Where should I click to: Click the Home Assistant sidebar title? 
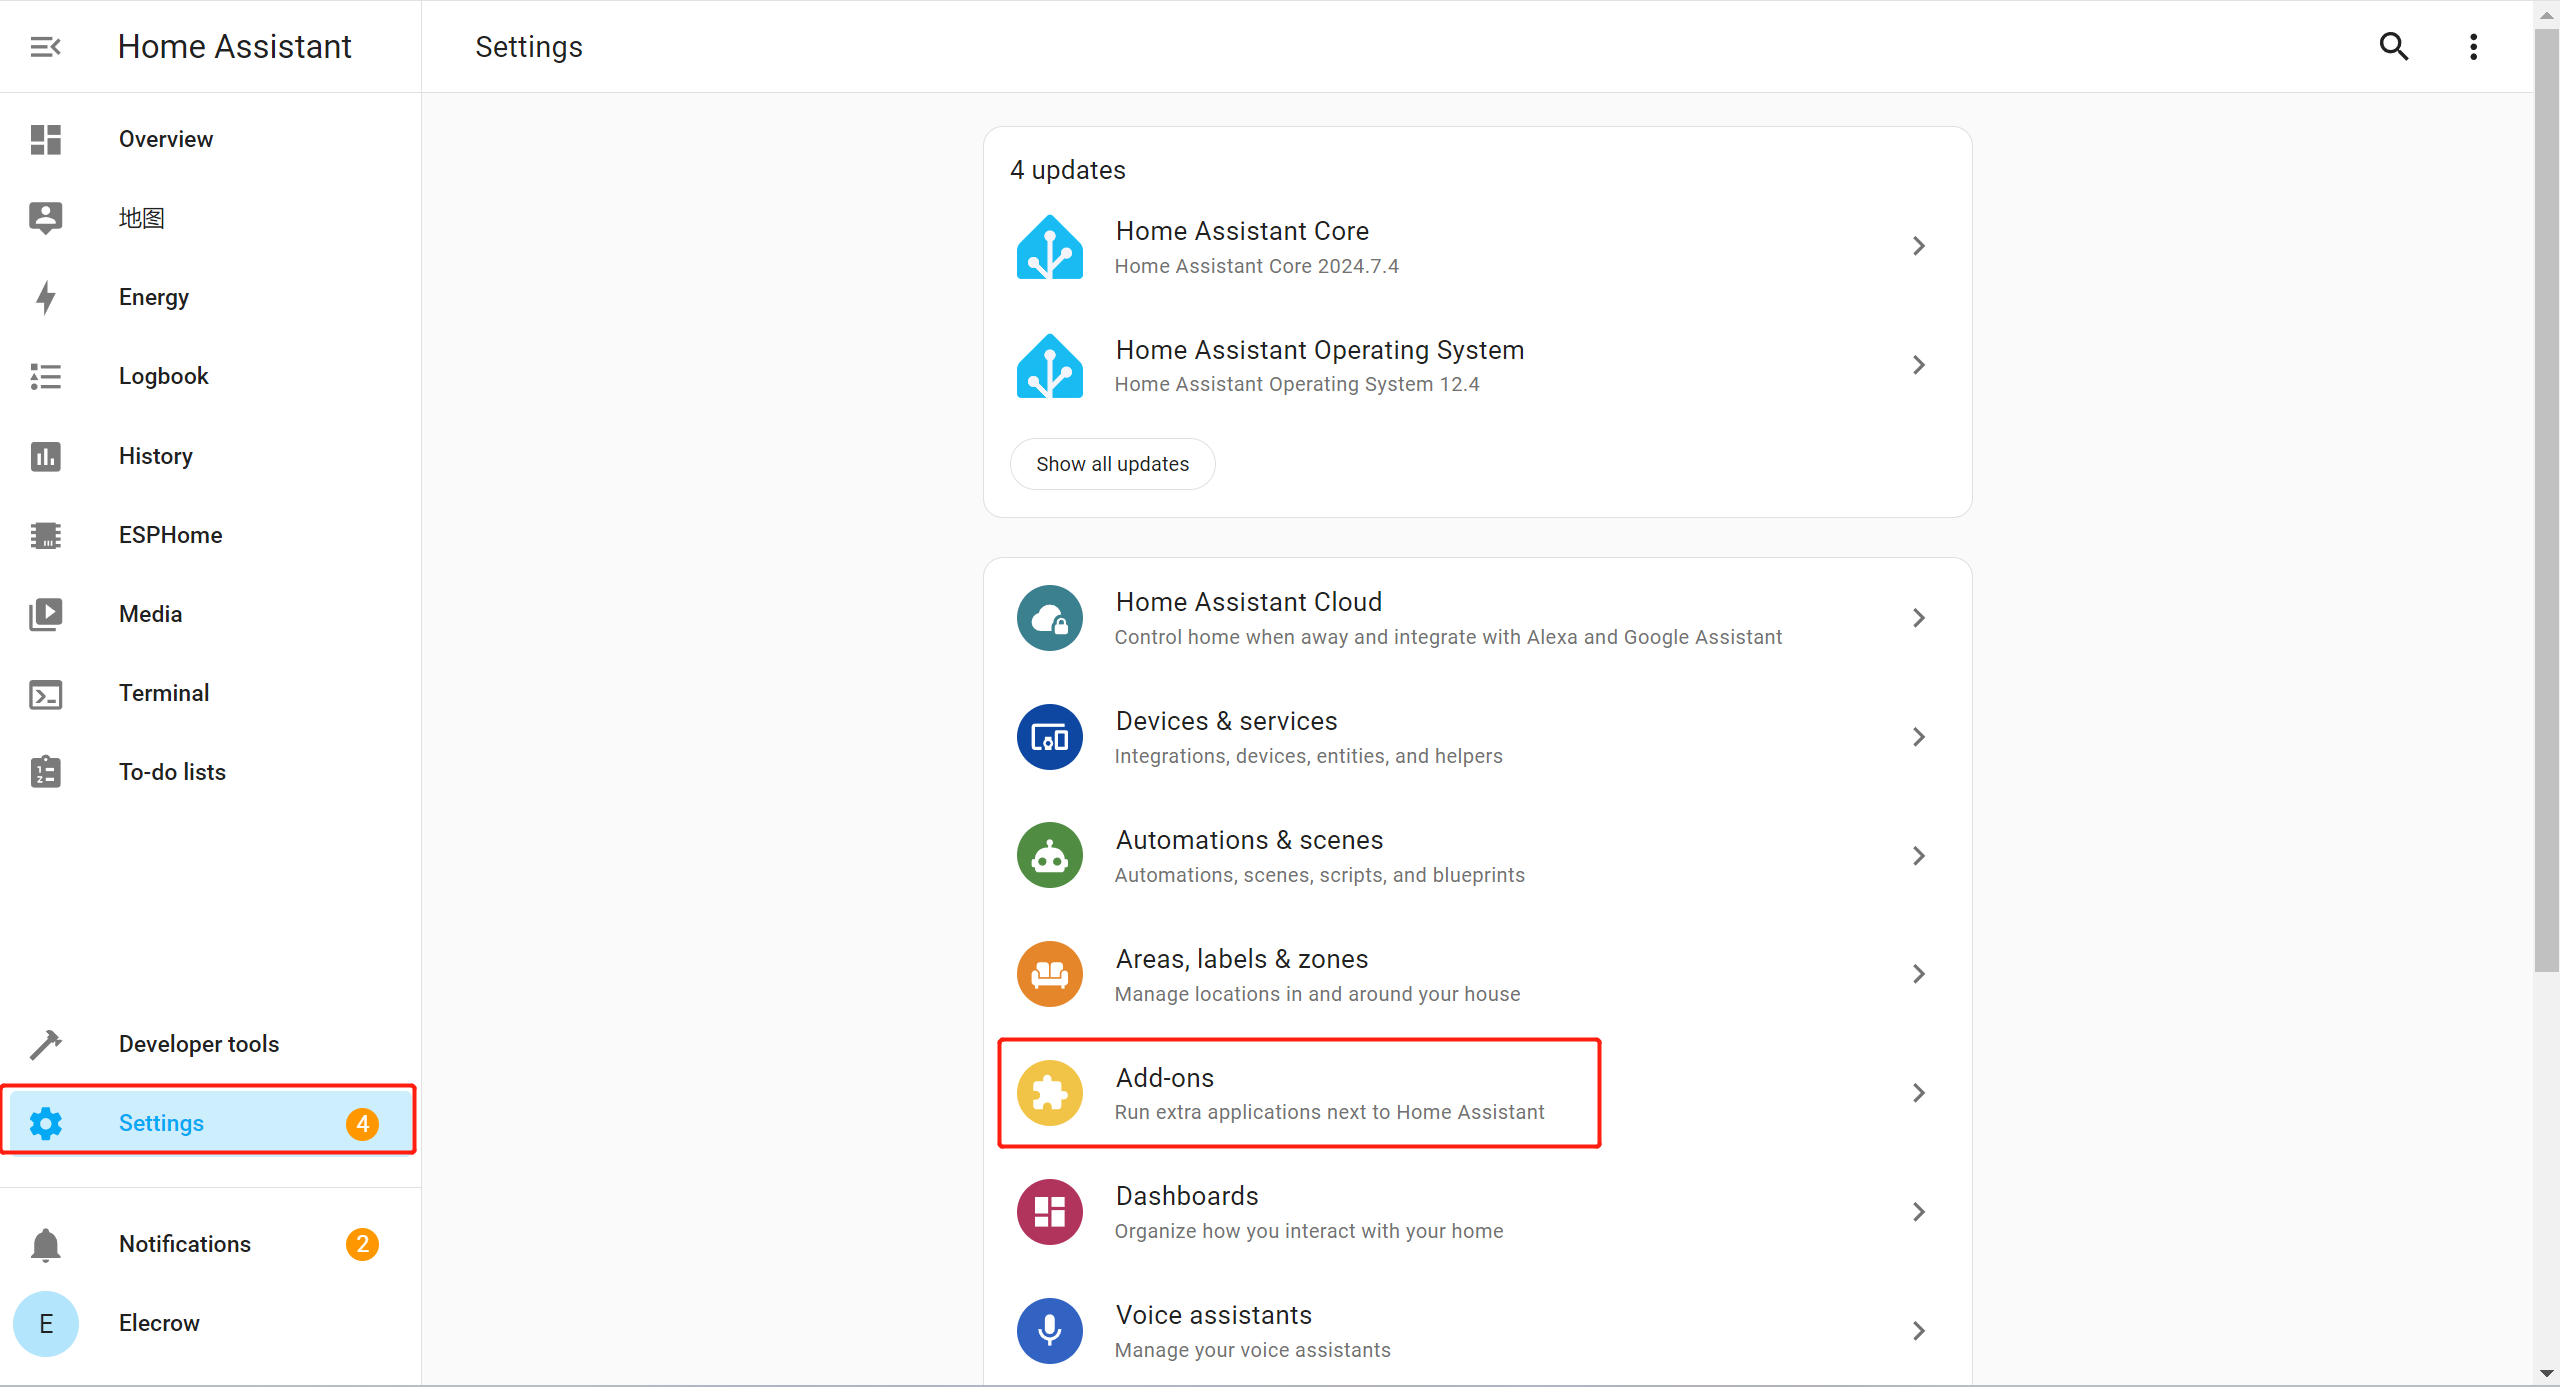[x=234, y=47]
